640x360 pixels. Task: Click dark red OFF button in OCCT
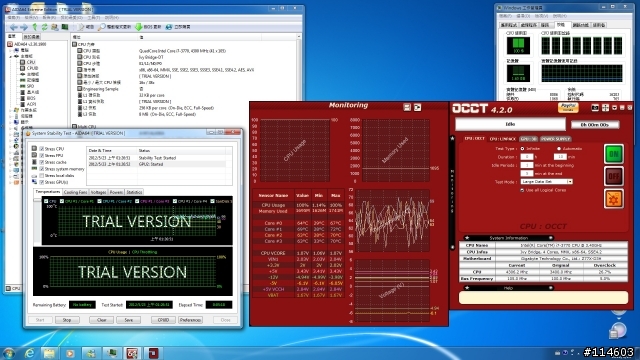pos(613,176)
